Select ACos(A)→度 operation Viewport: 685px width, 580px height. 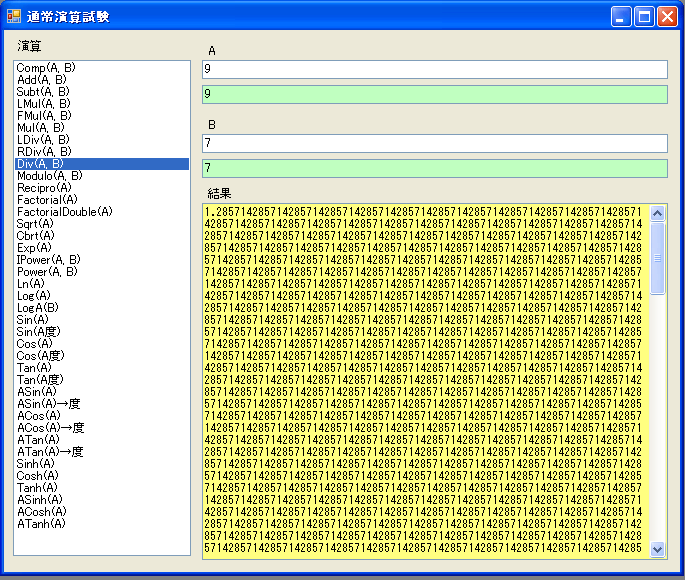102,428
